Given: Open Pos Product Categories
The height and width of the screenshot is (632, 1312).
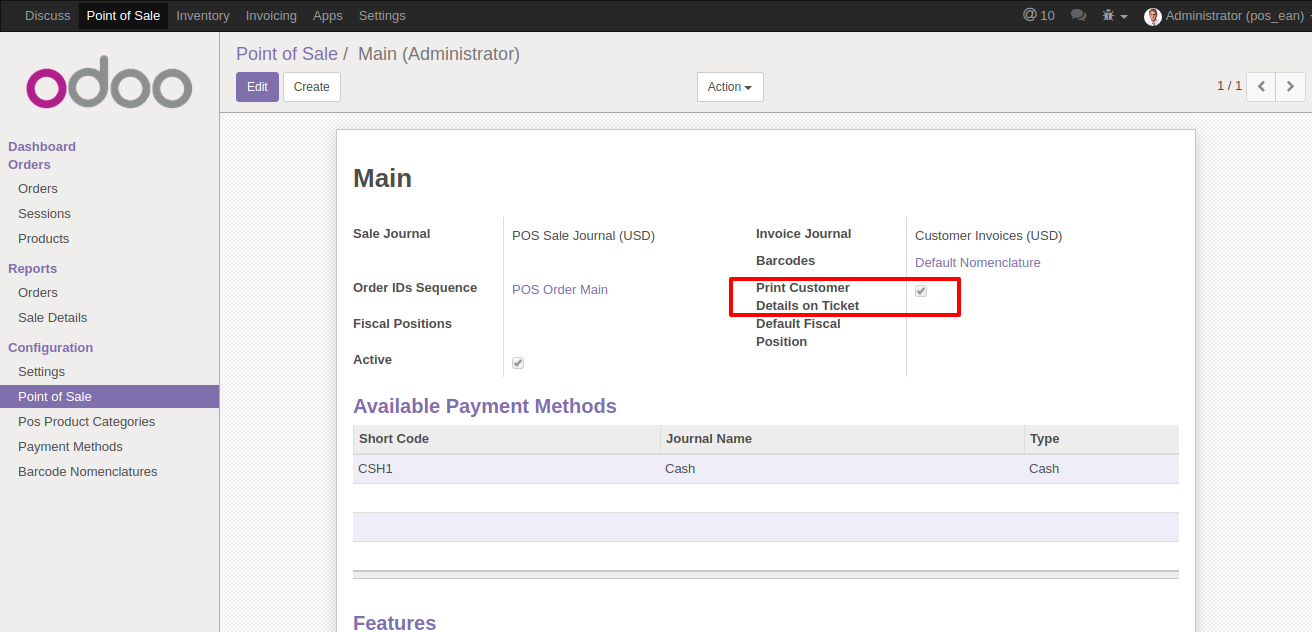Looking at the screenshot, I should click(86, 421).
